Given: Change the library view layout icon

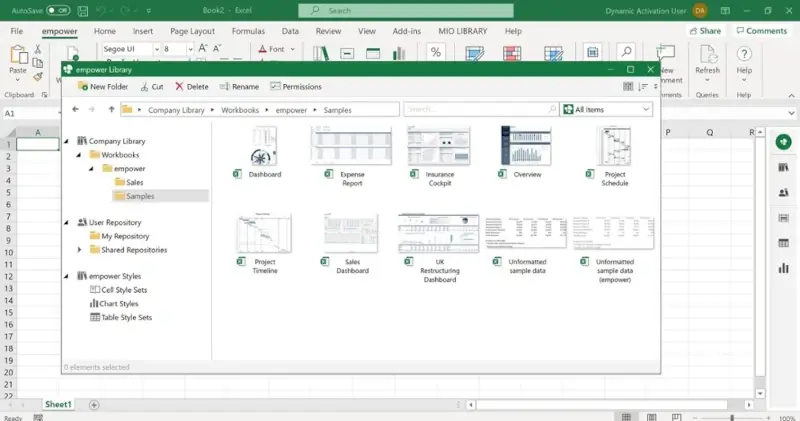Looking at the screenshot, I should pos(628,87).
